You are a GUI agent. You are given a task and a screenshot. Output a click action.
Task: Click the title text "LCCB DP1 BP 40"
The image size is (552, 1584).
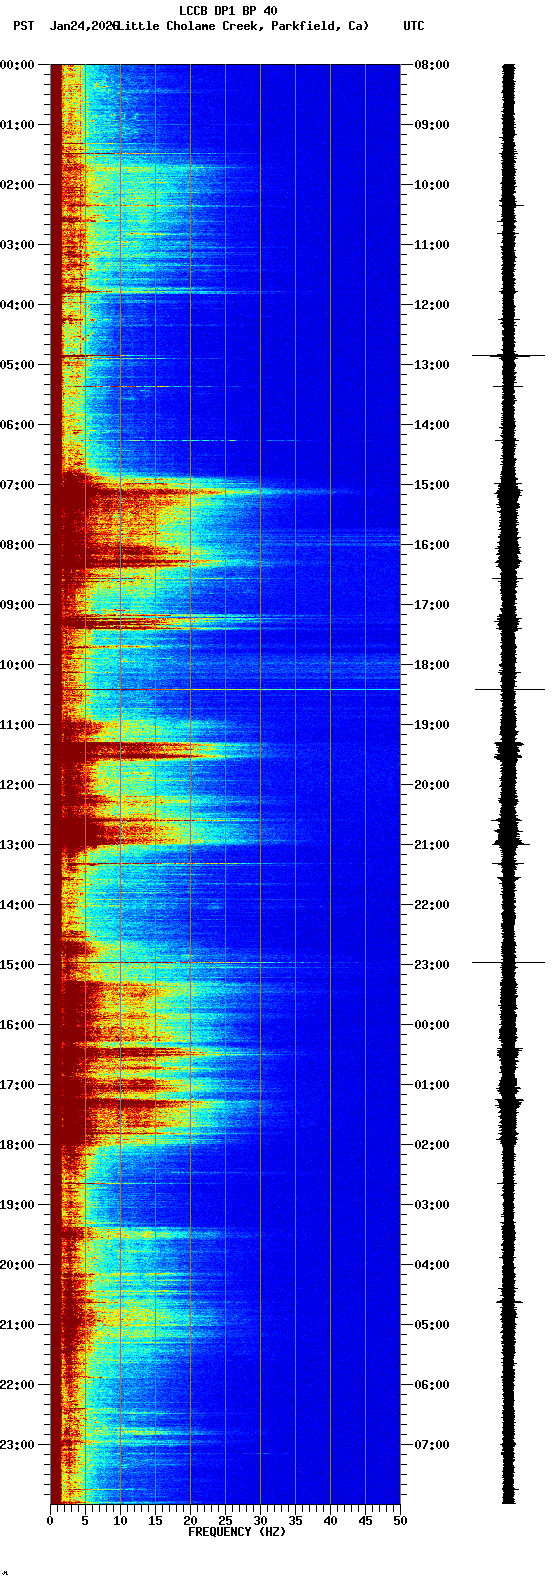tap(228, 11)
